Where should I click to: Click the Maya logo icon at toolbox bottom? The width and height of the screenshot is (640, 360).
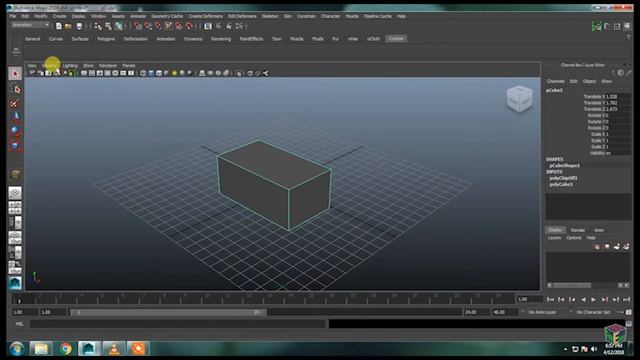15,282
